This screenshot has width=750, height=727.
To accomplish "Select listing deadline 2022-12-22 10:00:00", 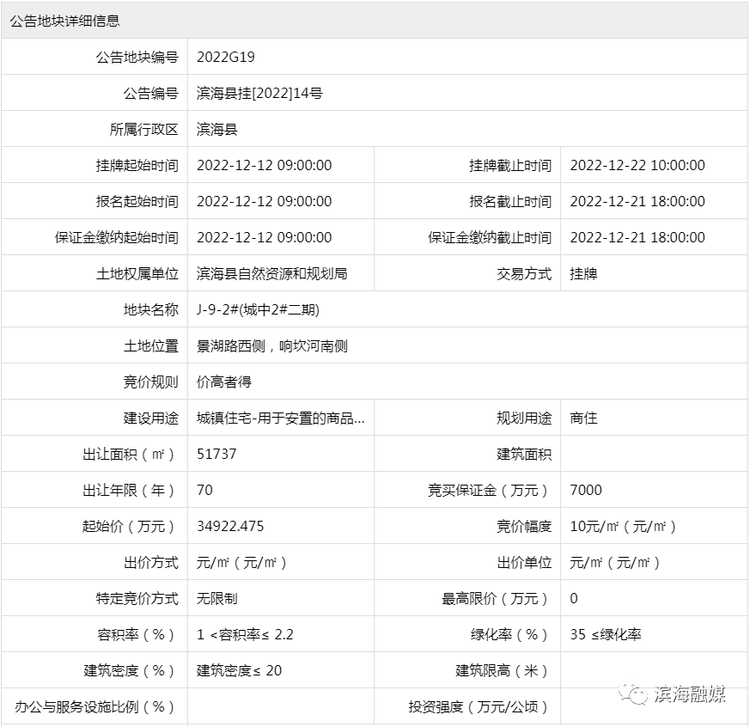I will tap(638, 165).
